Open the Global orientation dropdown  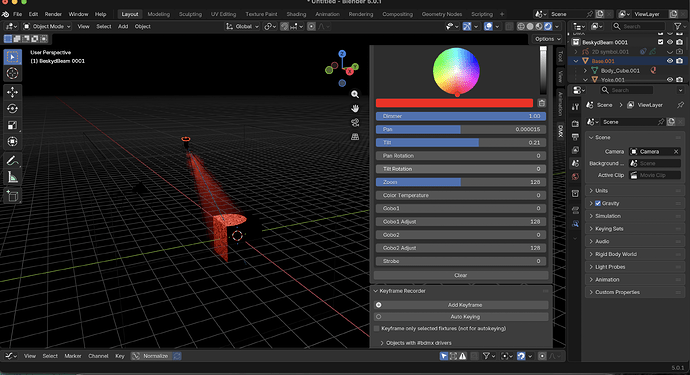pyautogui.click(x=242, y=26)
